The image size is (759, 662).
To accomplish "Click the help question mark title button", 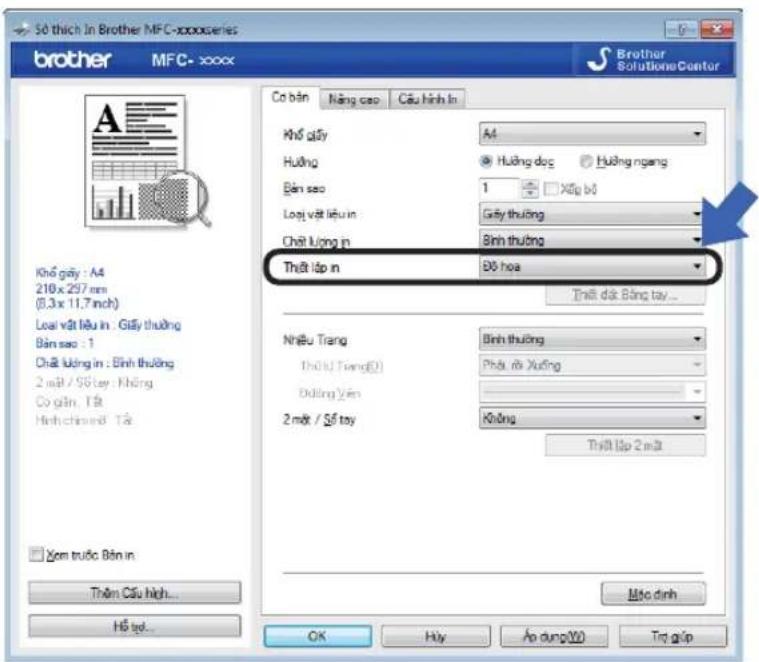I will pos(682,30).
